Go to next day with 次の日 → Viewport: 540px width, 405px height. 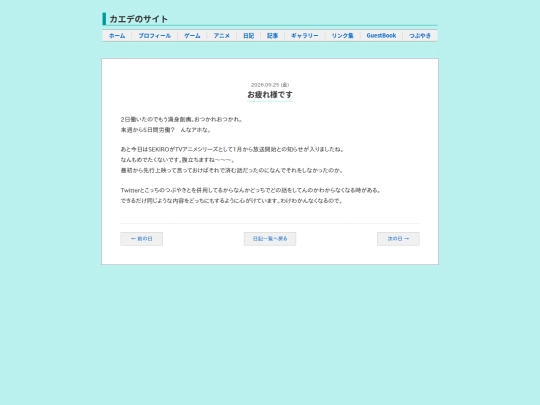pos(398,239)
